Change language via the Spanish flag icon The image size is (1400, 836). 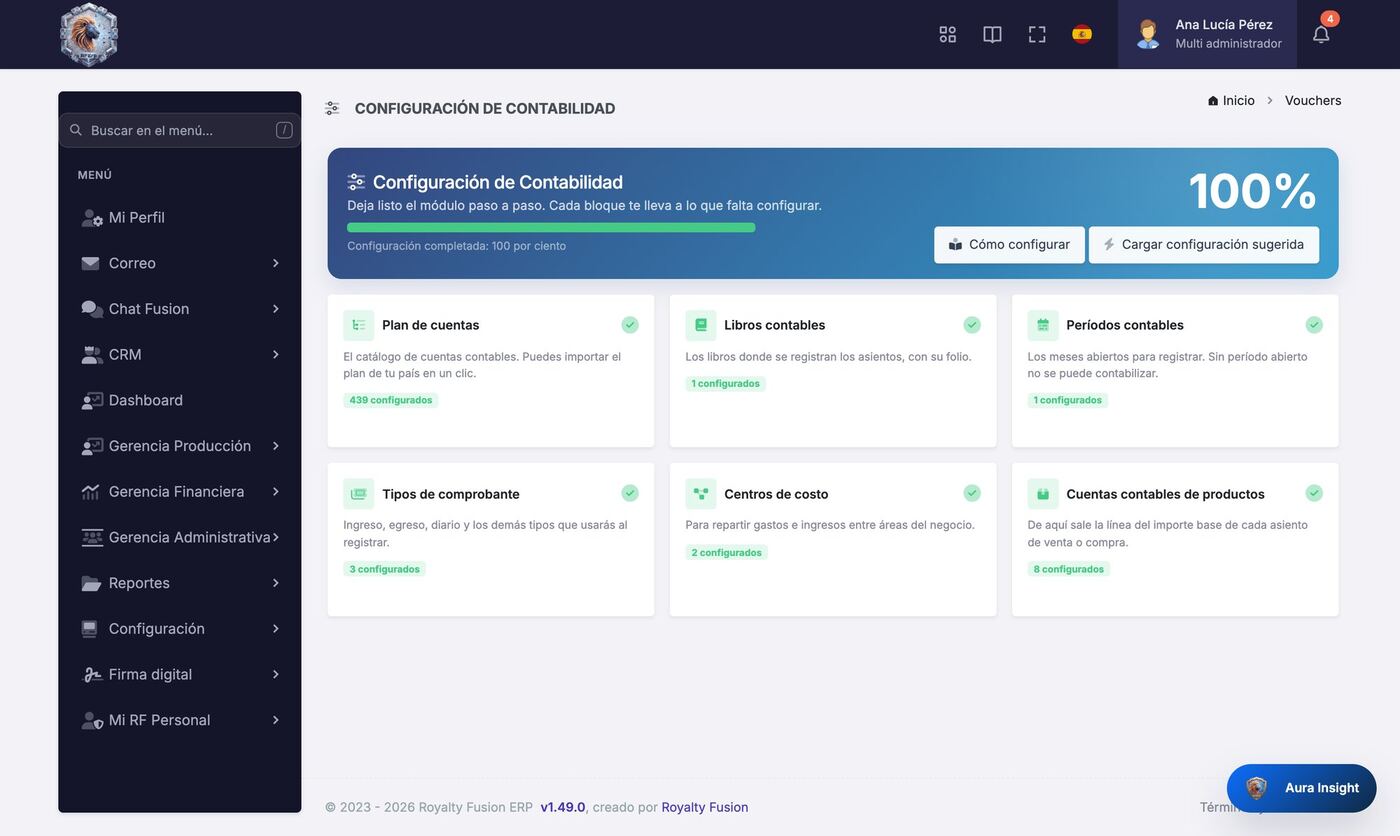tap(1082, 34)
